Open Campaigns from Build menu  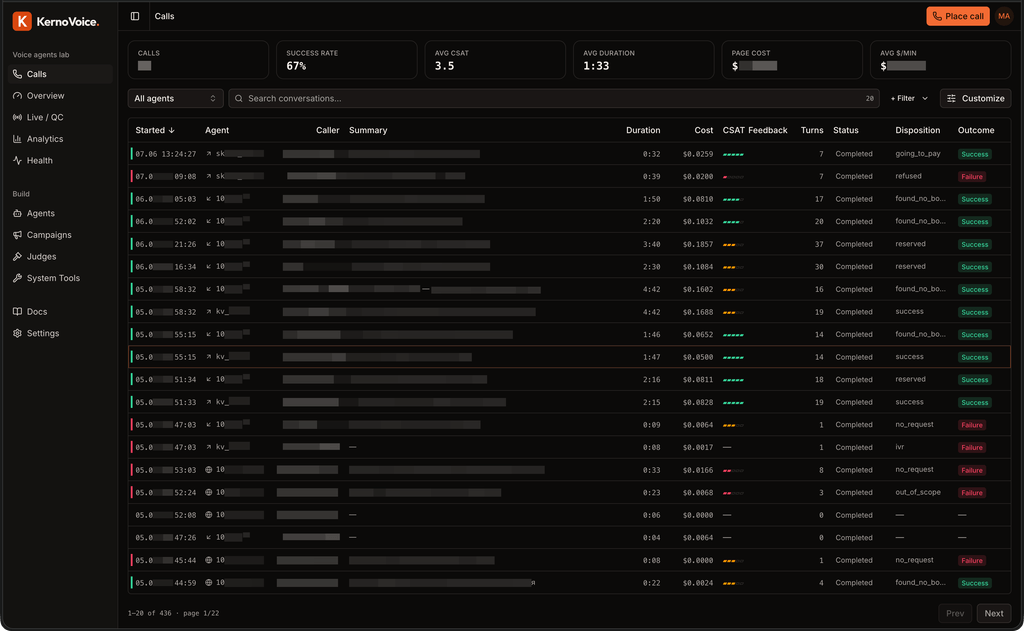(x=60, y=235)
